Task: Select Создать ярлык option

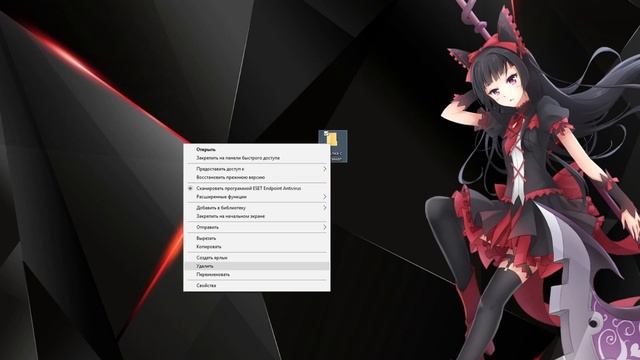Action: (x=257, y=258)
